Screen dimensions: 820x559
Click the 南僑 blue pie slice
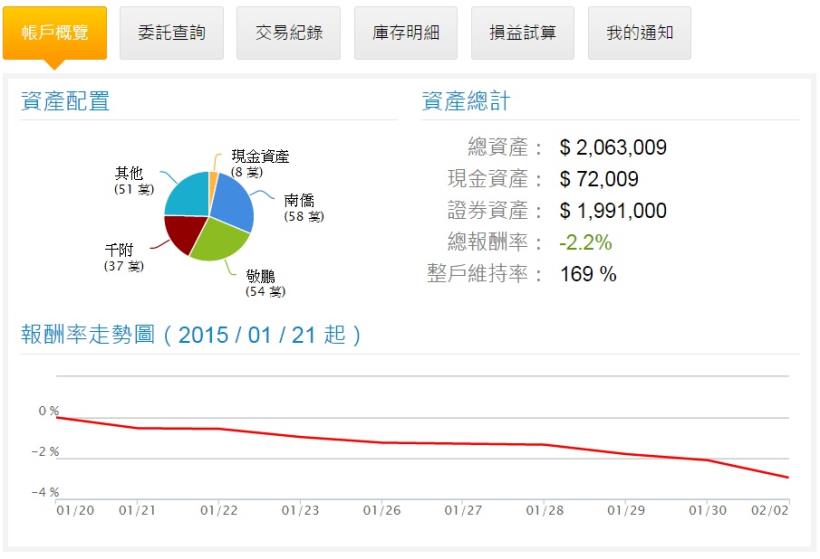(x=232, y=203)
